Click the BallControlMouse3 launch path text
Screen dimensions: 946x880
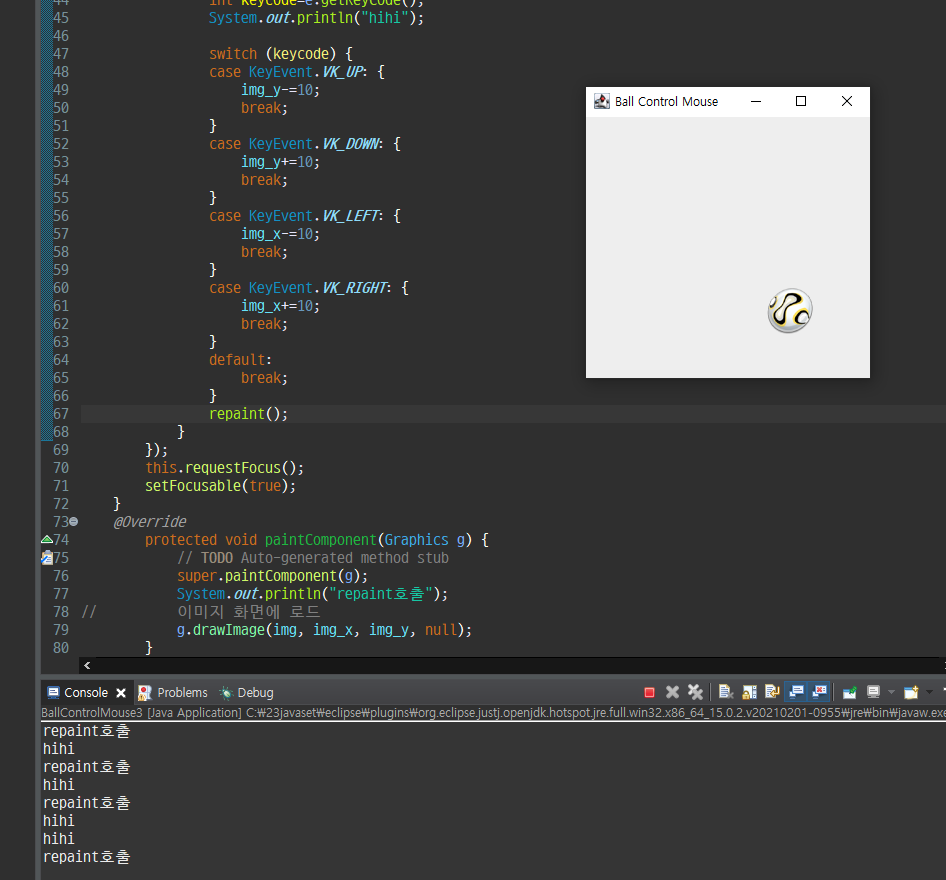pos(494,712)
